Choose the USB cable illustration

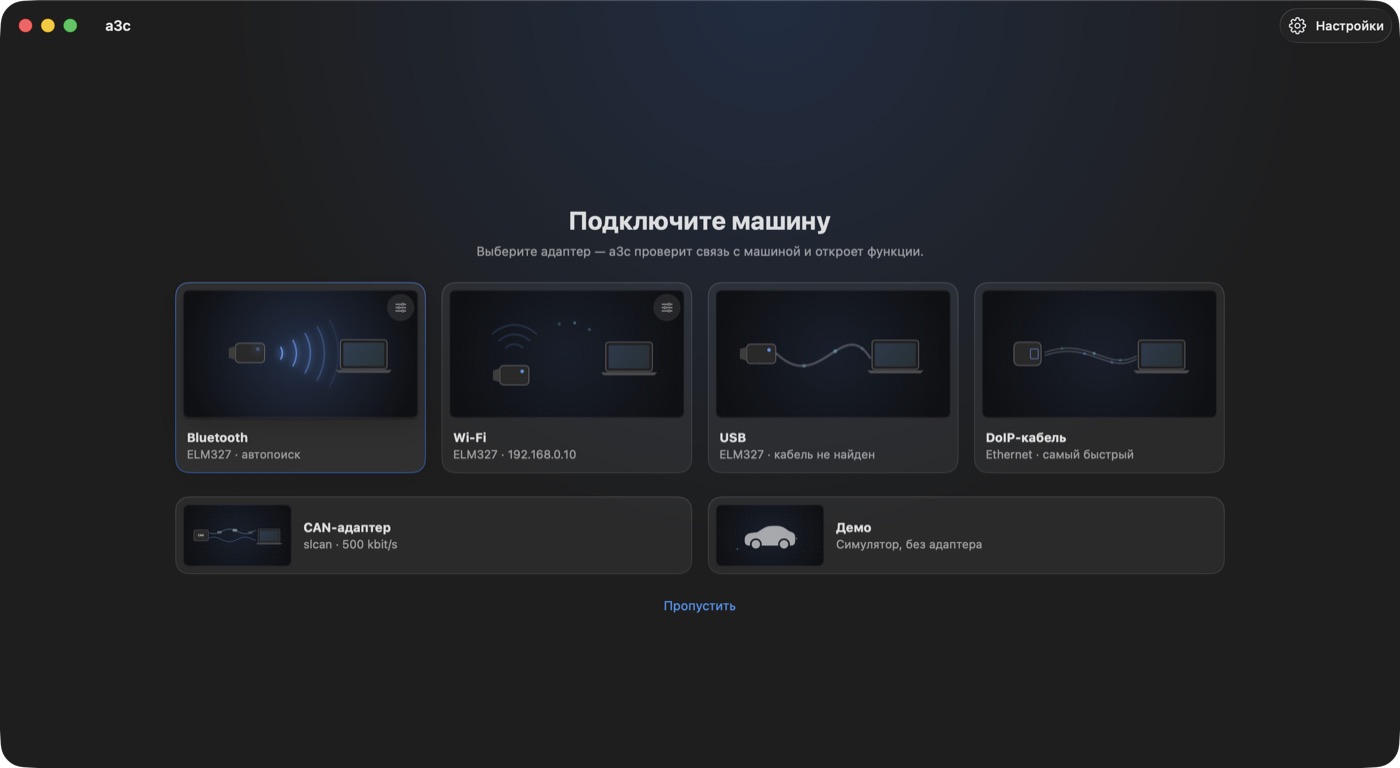833,354
